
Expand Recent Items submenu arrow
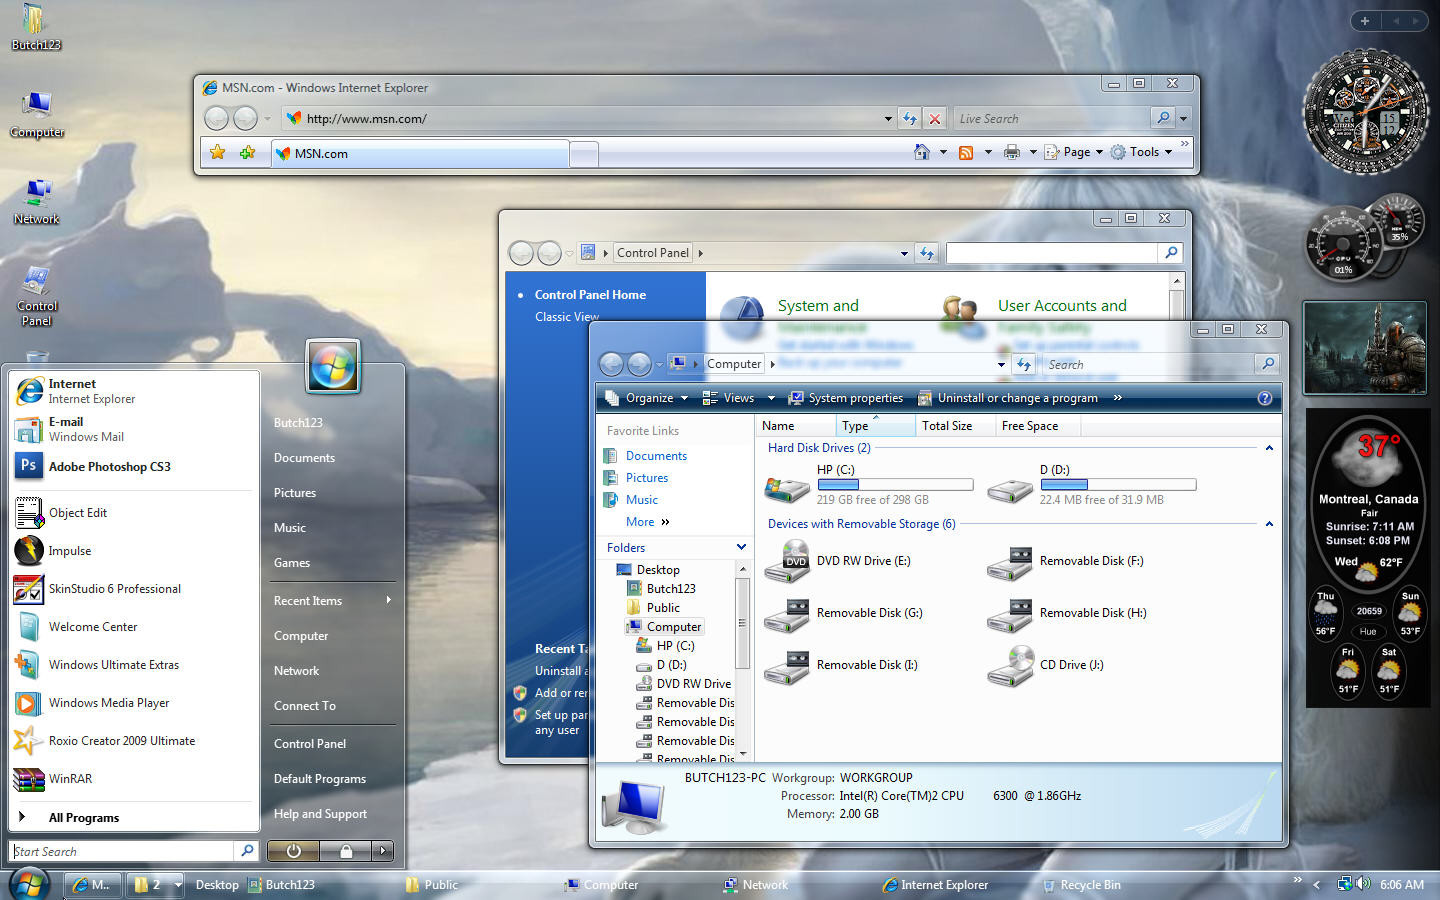coord(388,600)
